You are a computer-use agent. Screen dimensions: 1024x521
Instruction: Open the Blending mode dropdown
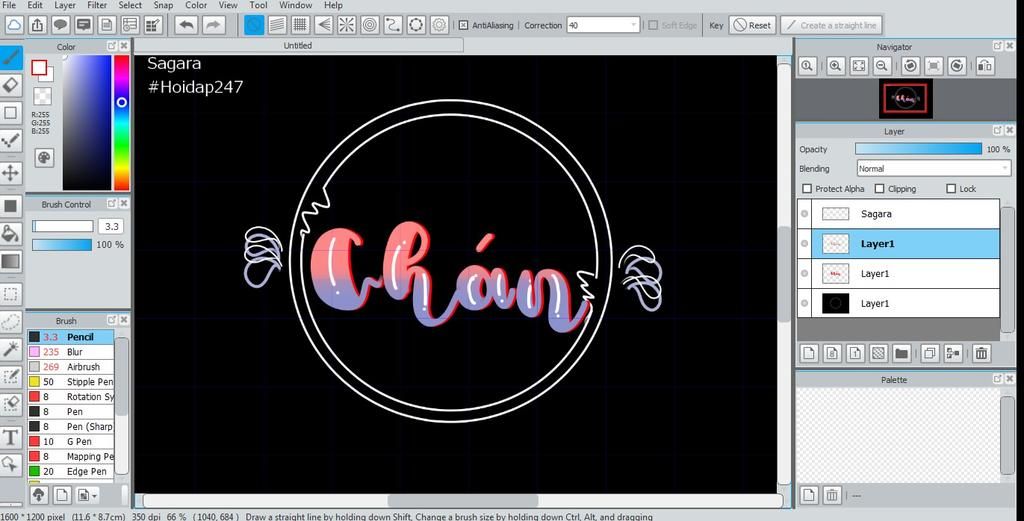[x=933, y=168]
